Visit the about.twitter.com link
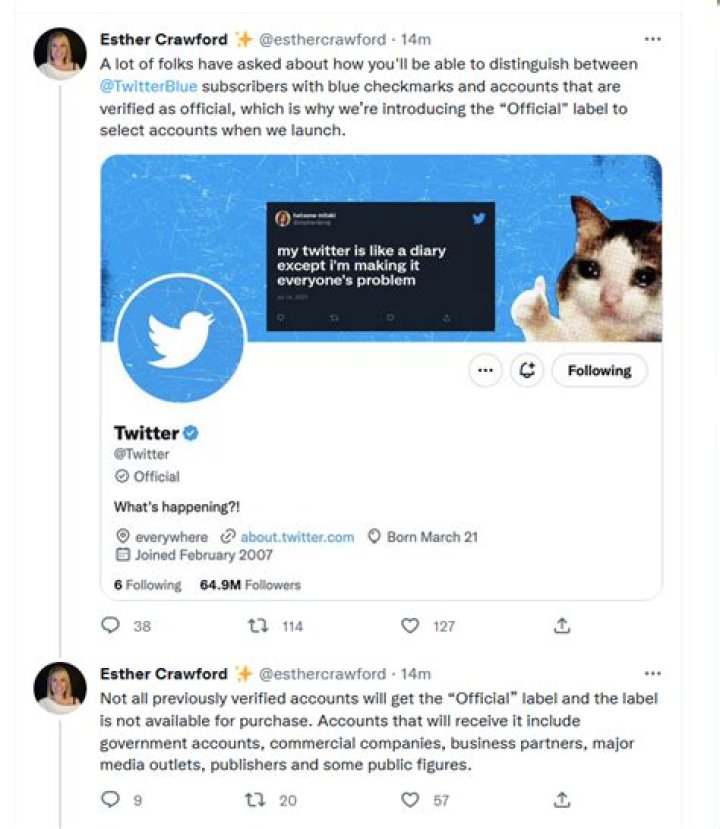Screen dimensions: 720x829 click(297, 537)
